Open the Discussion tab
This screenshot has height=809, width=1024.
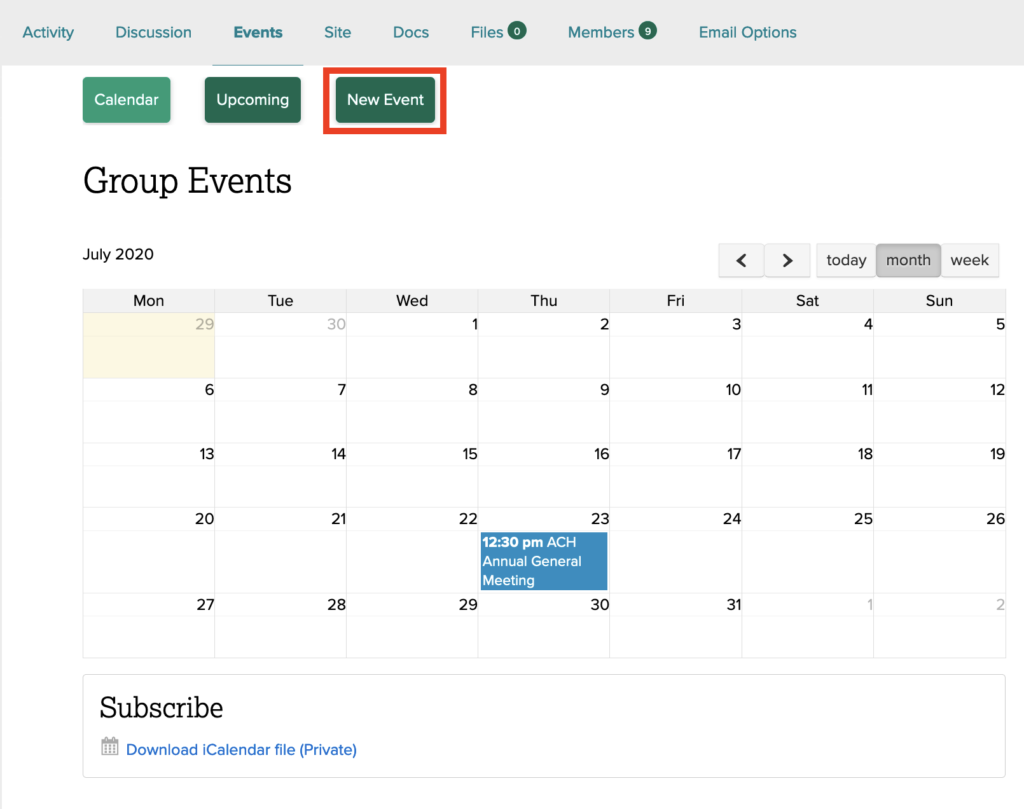pos(153,32)
